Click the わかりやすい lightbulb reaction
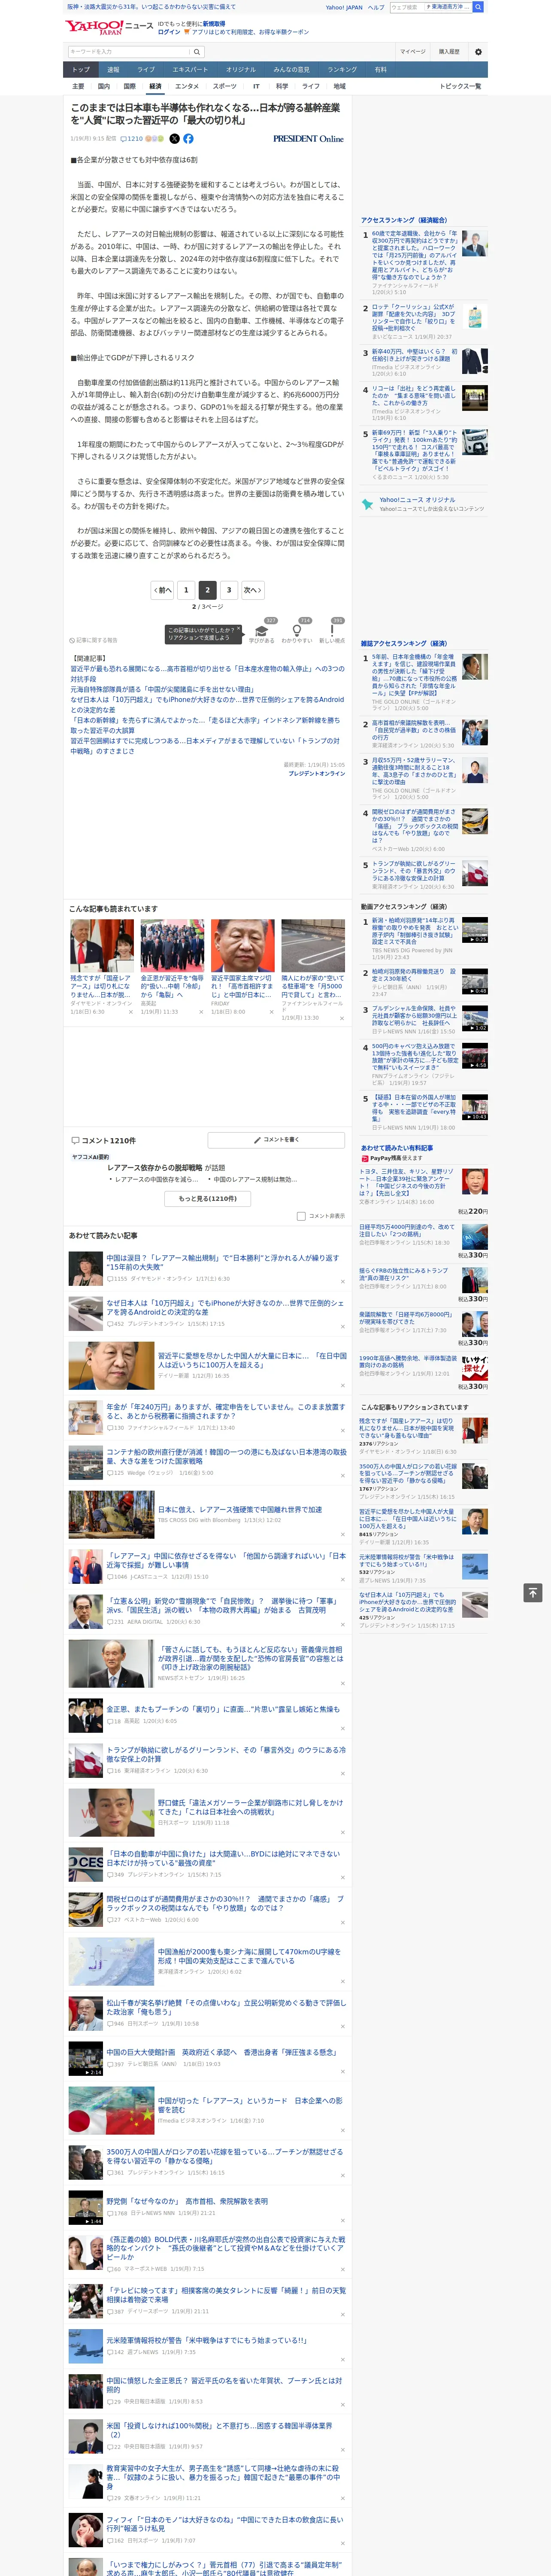Image resolution: width=551 pixels, height=2576 pixels. [297, 631]
